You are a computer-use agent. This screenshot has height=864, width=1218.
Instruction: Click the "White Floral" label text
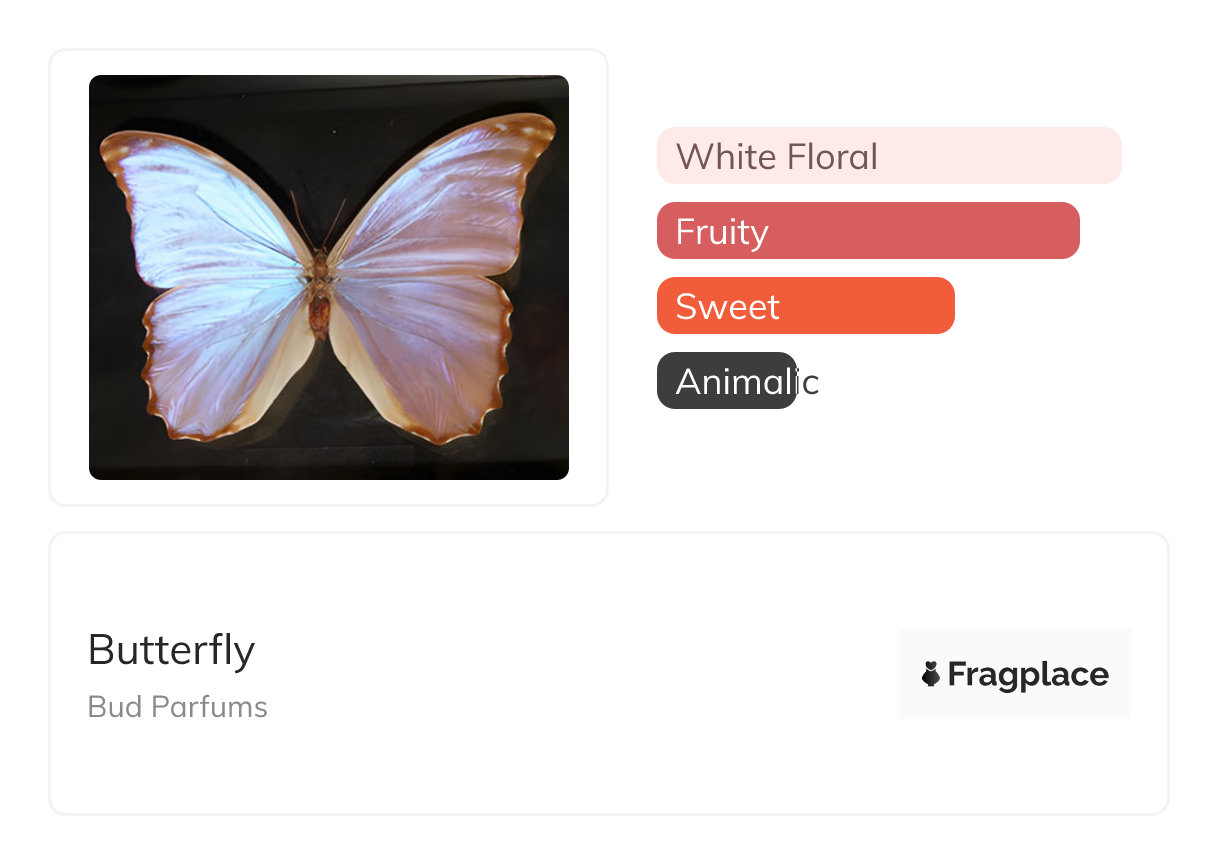(777, 157)
